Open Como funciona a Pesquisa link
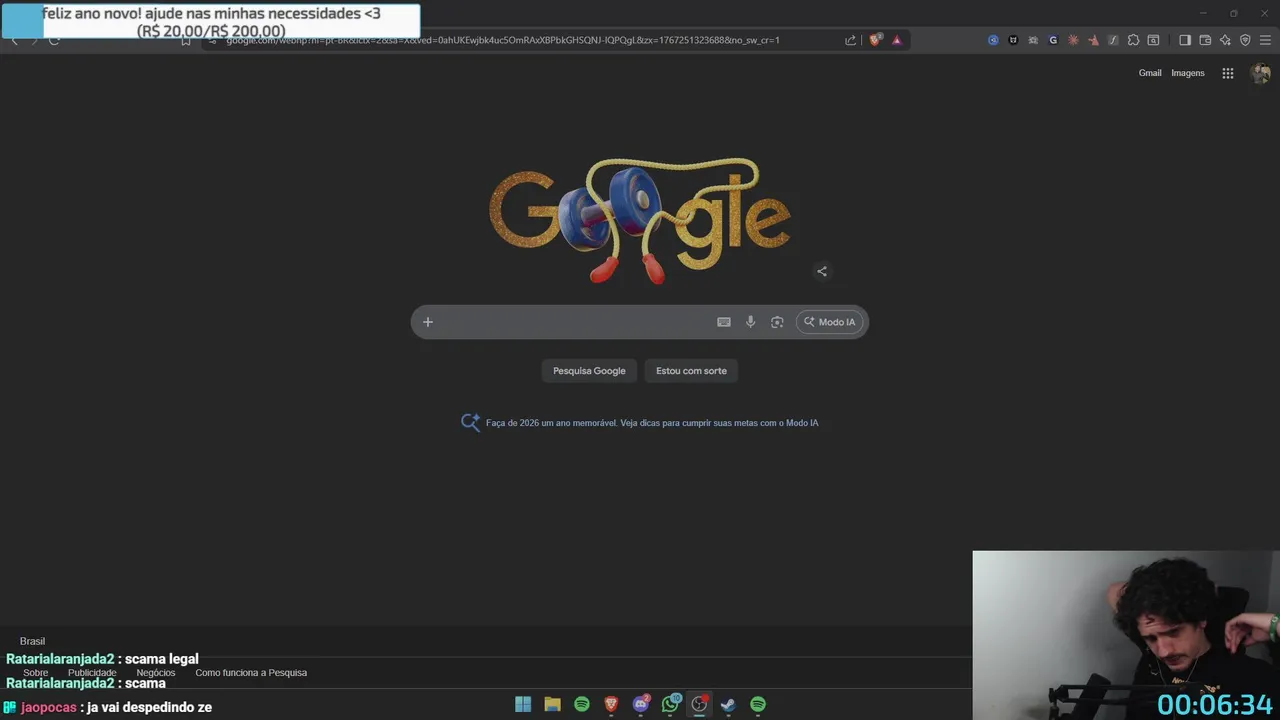The height and width of the screenshot is (720, 1280). [251, 673]
